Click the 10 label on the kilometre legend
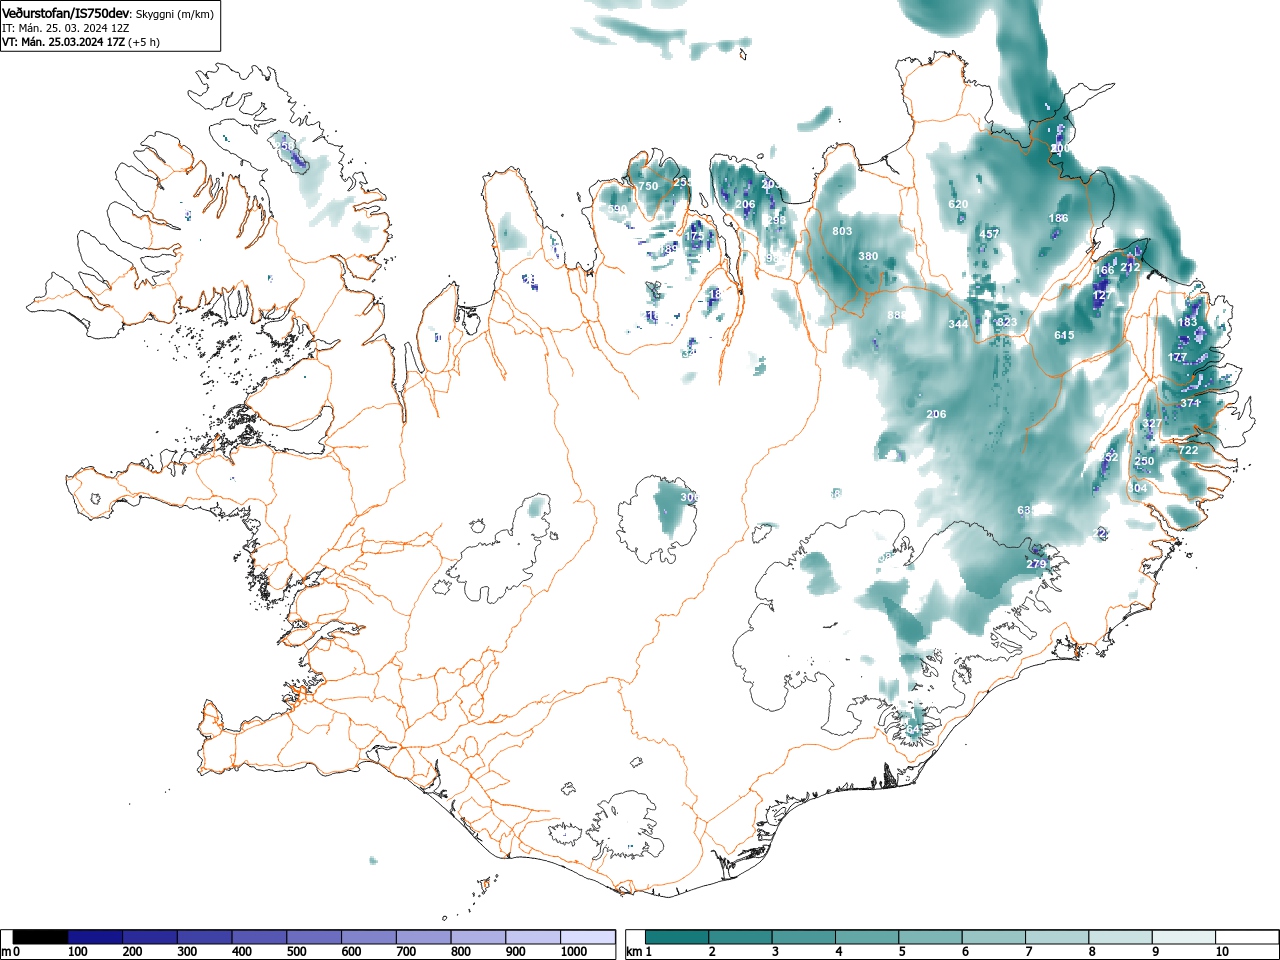The height and width of the screenshot is (960, 1280). tap(1222, 952)
